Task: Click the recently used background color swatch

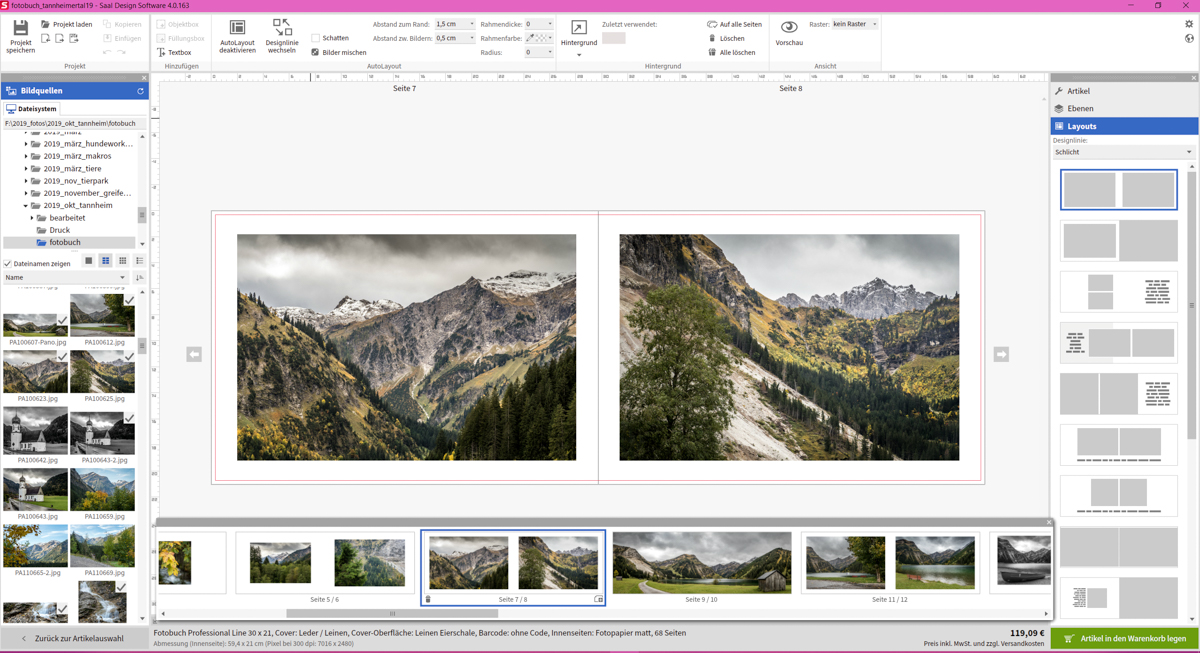Action: tap(613, 38)
